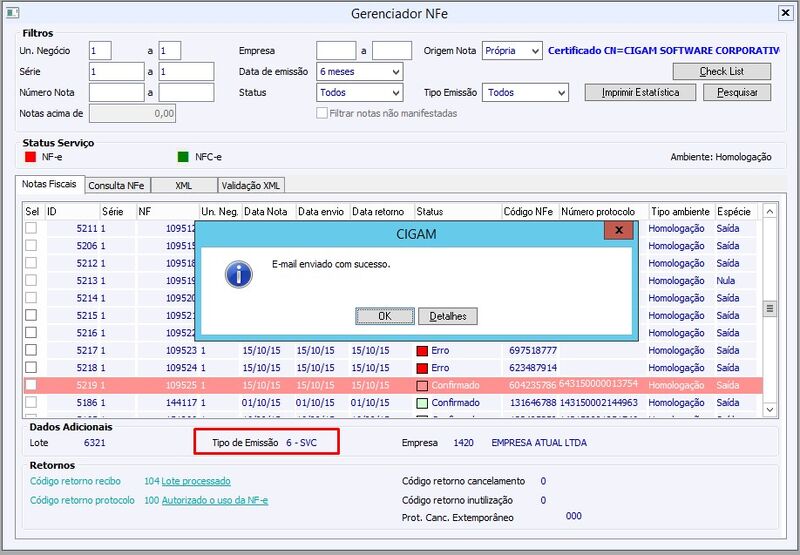Screen dimensions: 800x555
Task: Click the first Número Nota input field
Action: pyautogui.click(x=117, y=93)
